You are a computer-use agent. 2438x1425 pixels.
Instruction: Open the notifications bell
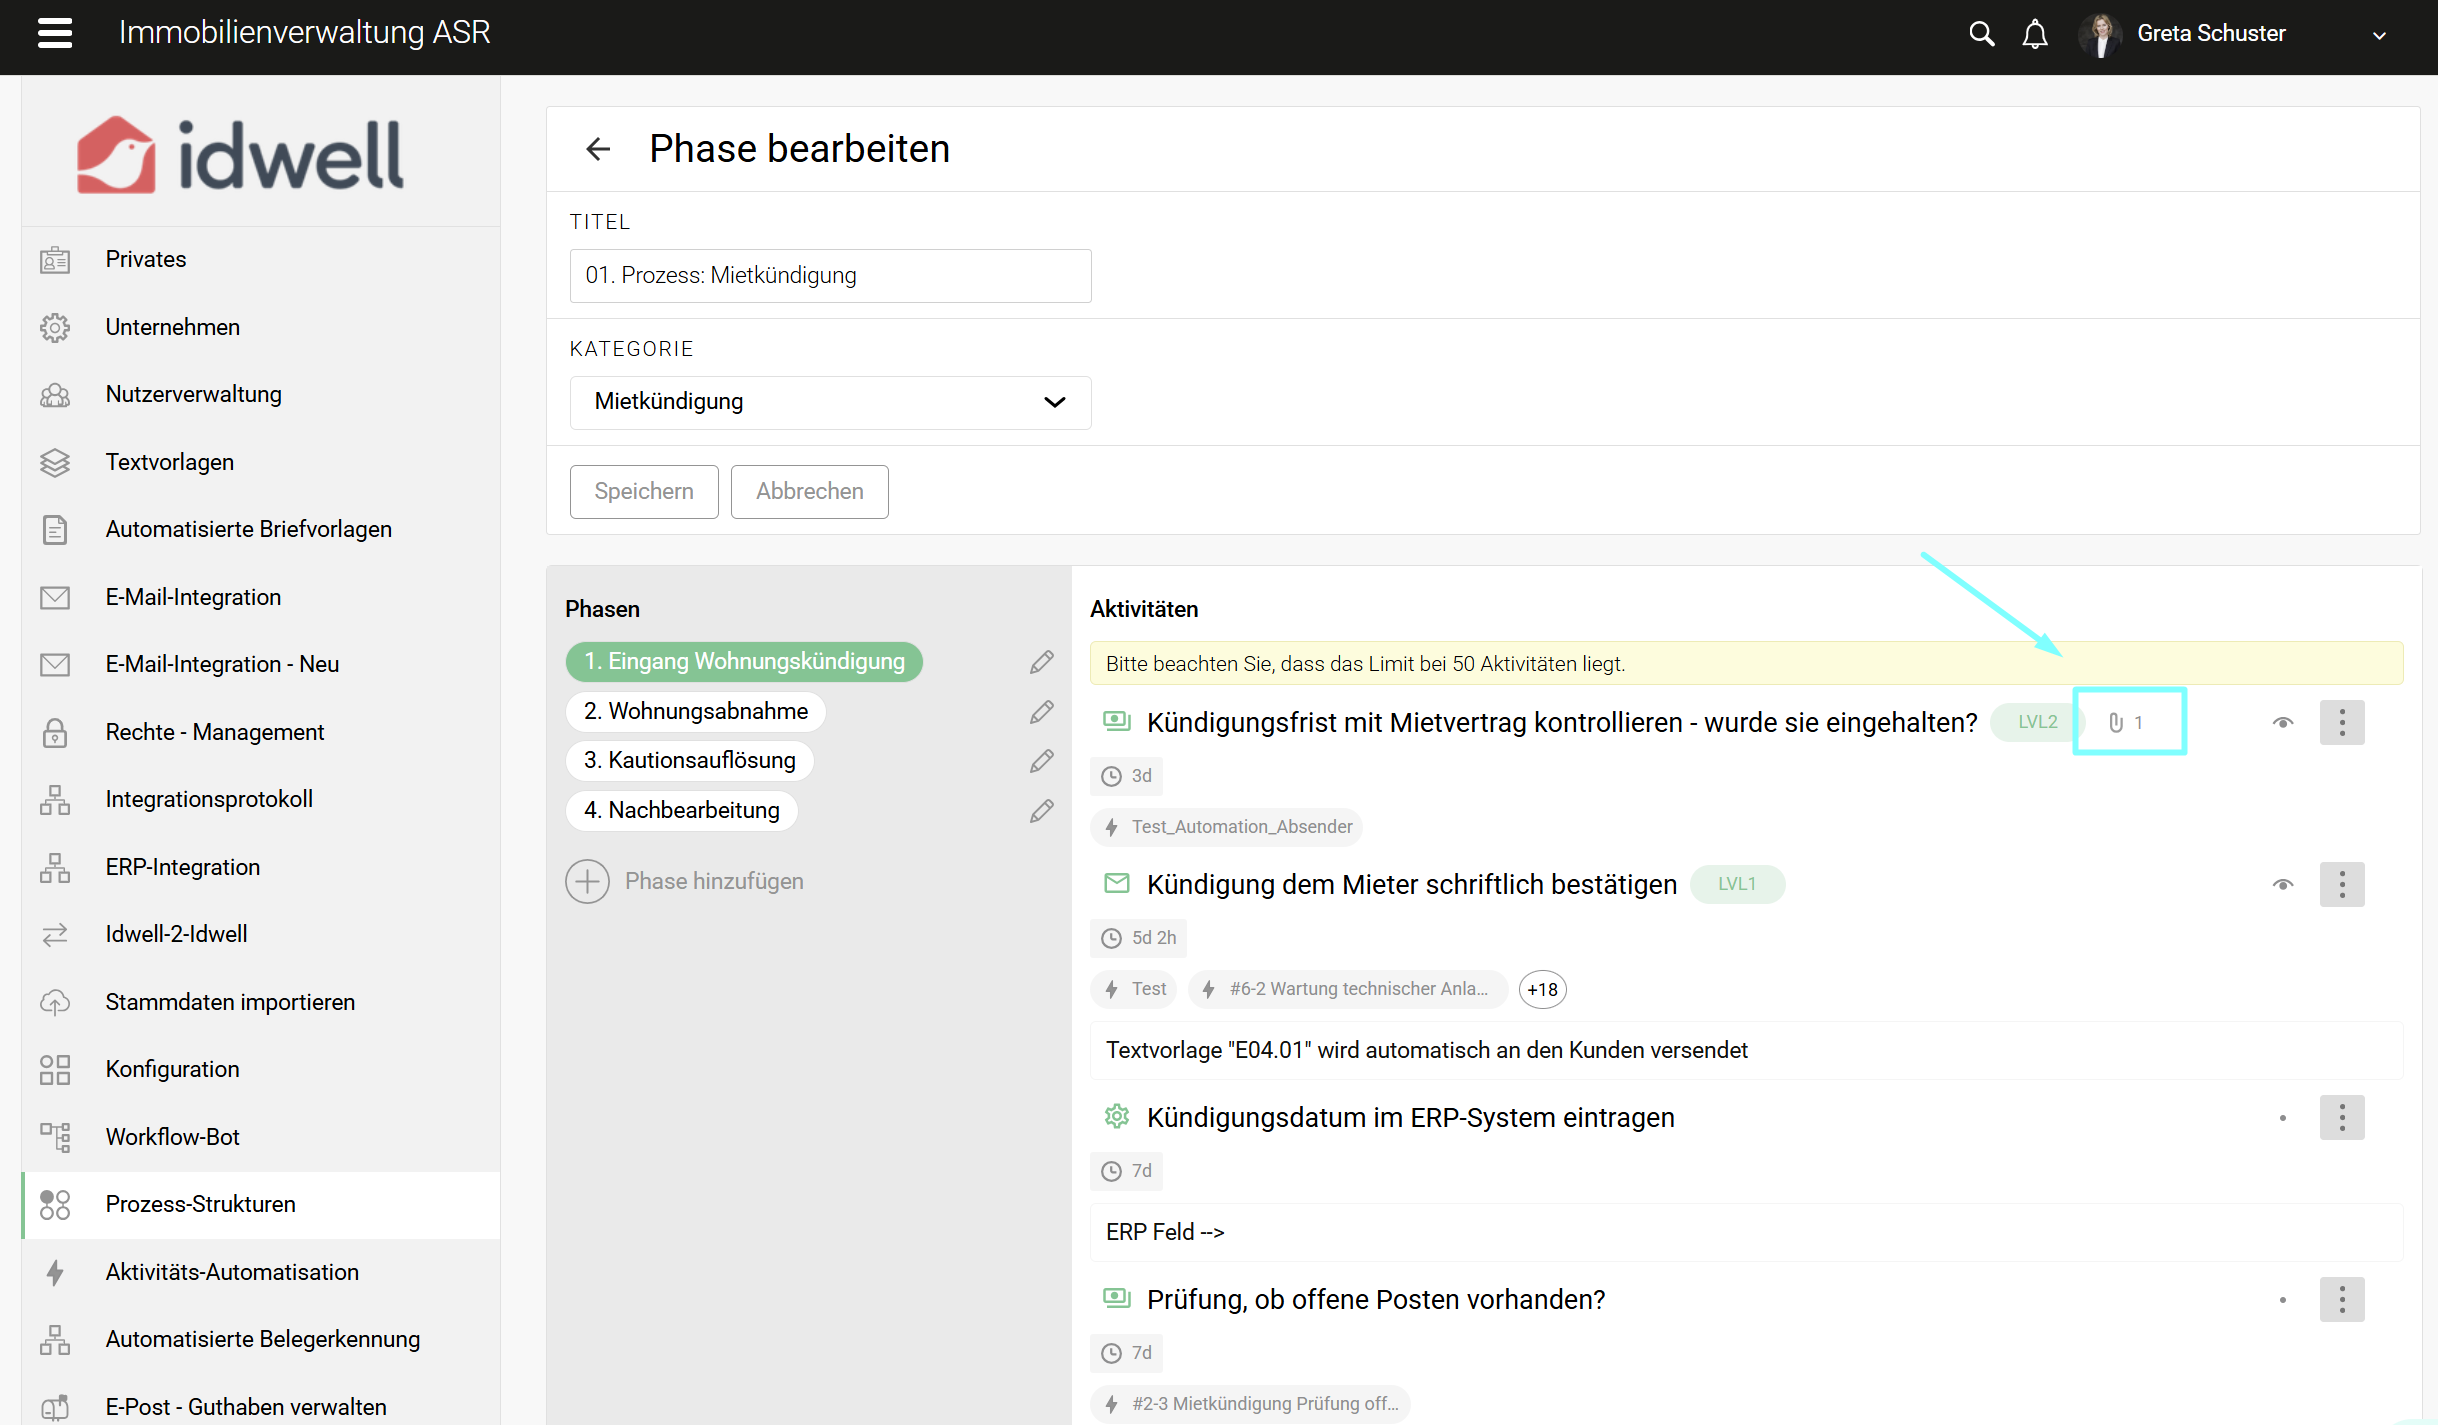click(2034, 34)
